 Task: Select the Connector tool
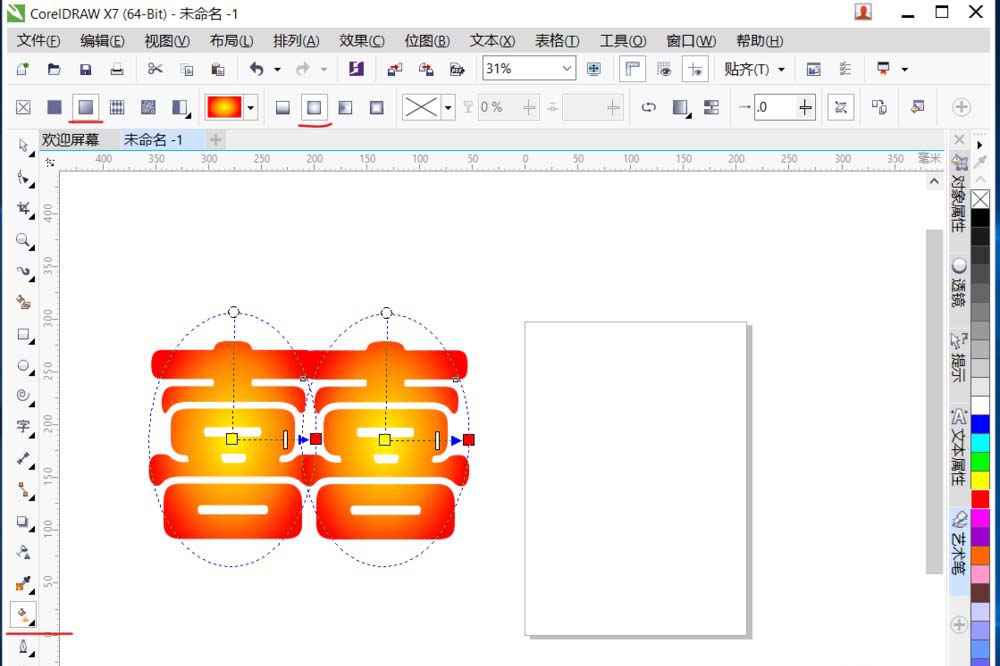tap(24, 490)
